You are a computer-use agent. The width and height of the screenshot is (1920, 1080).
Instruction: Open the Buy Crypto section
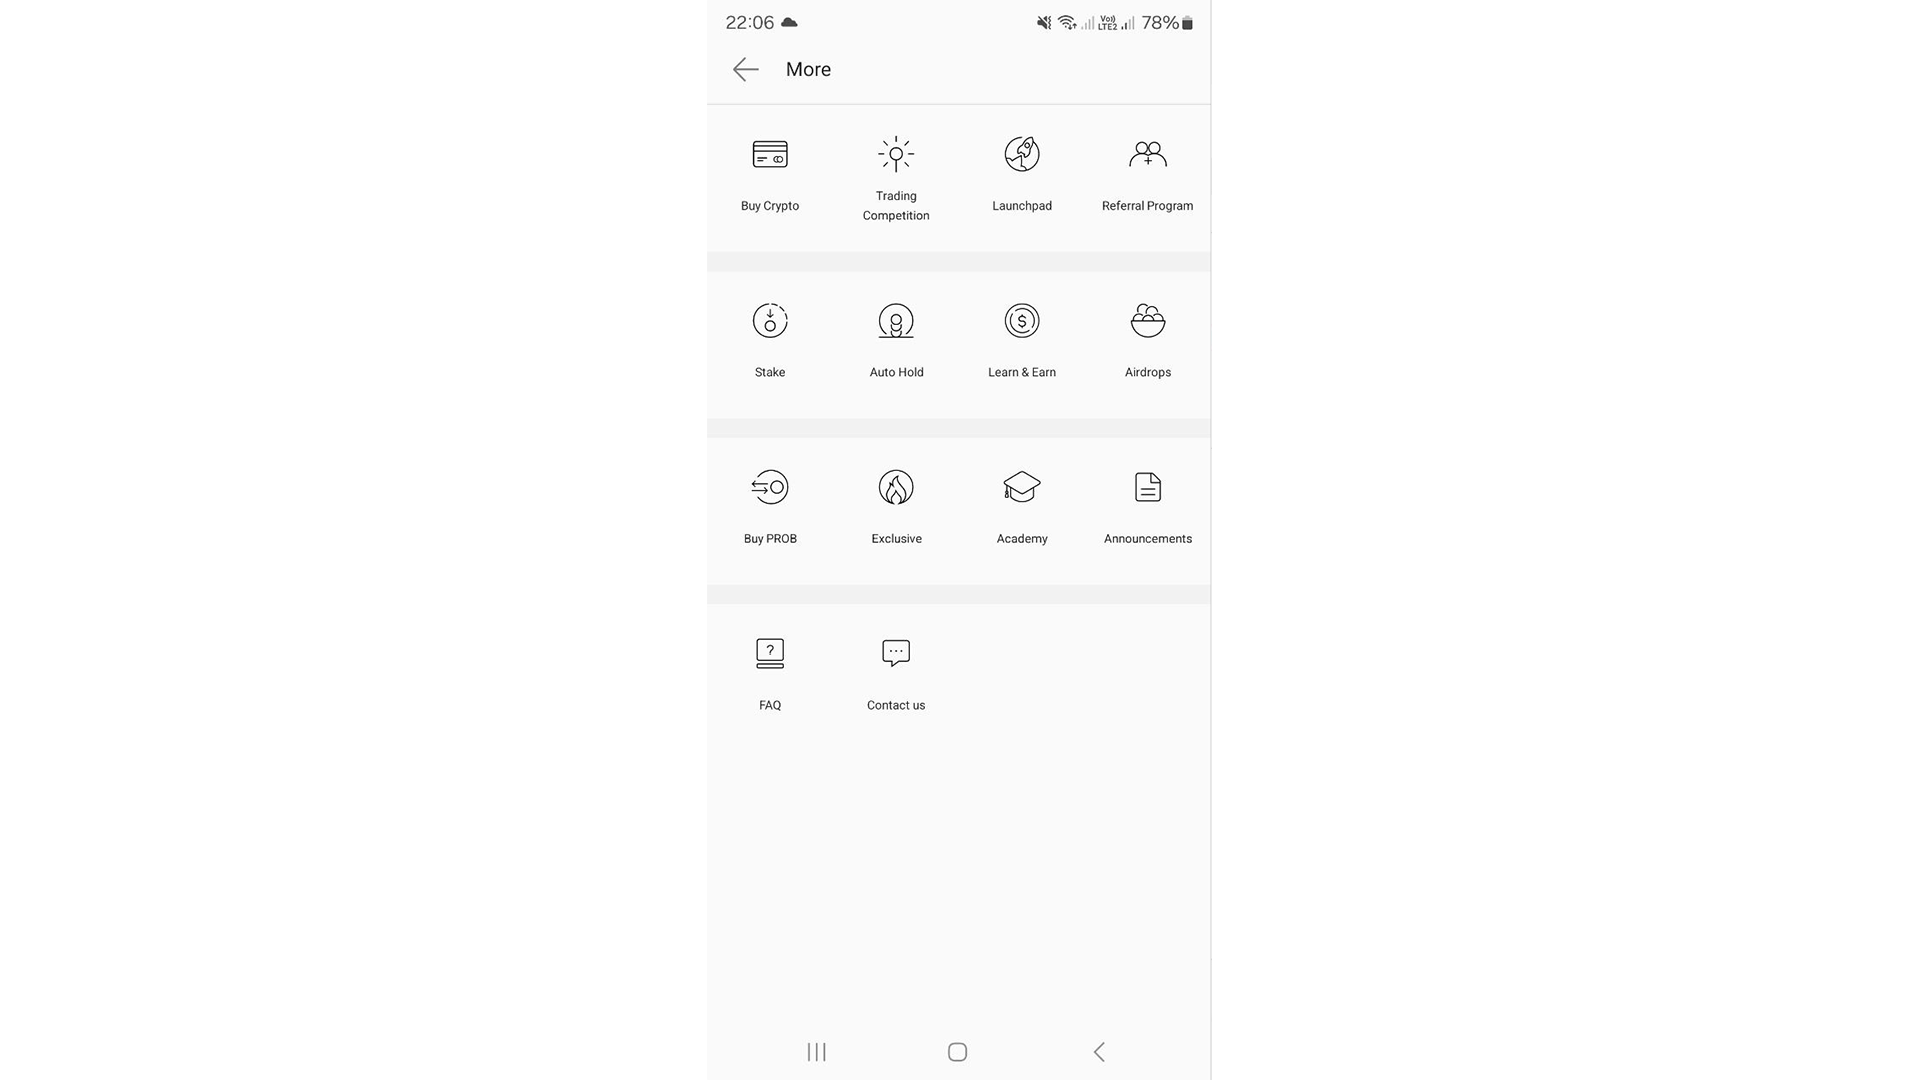[x=769, y=171]
